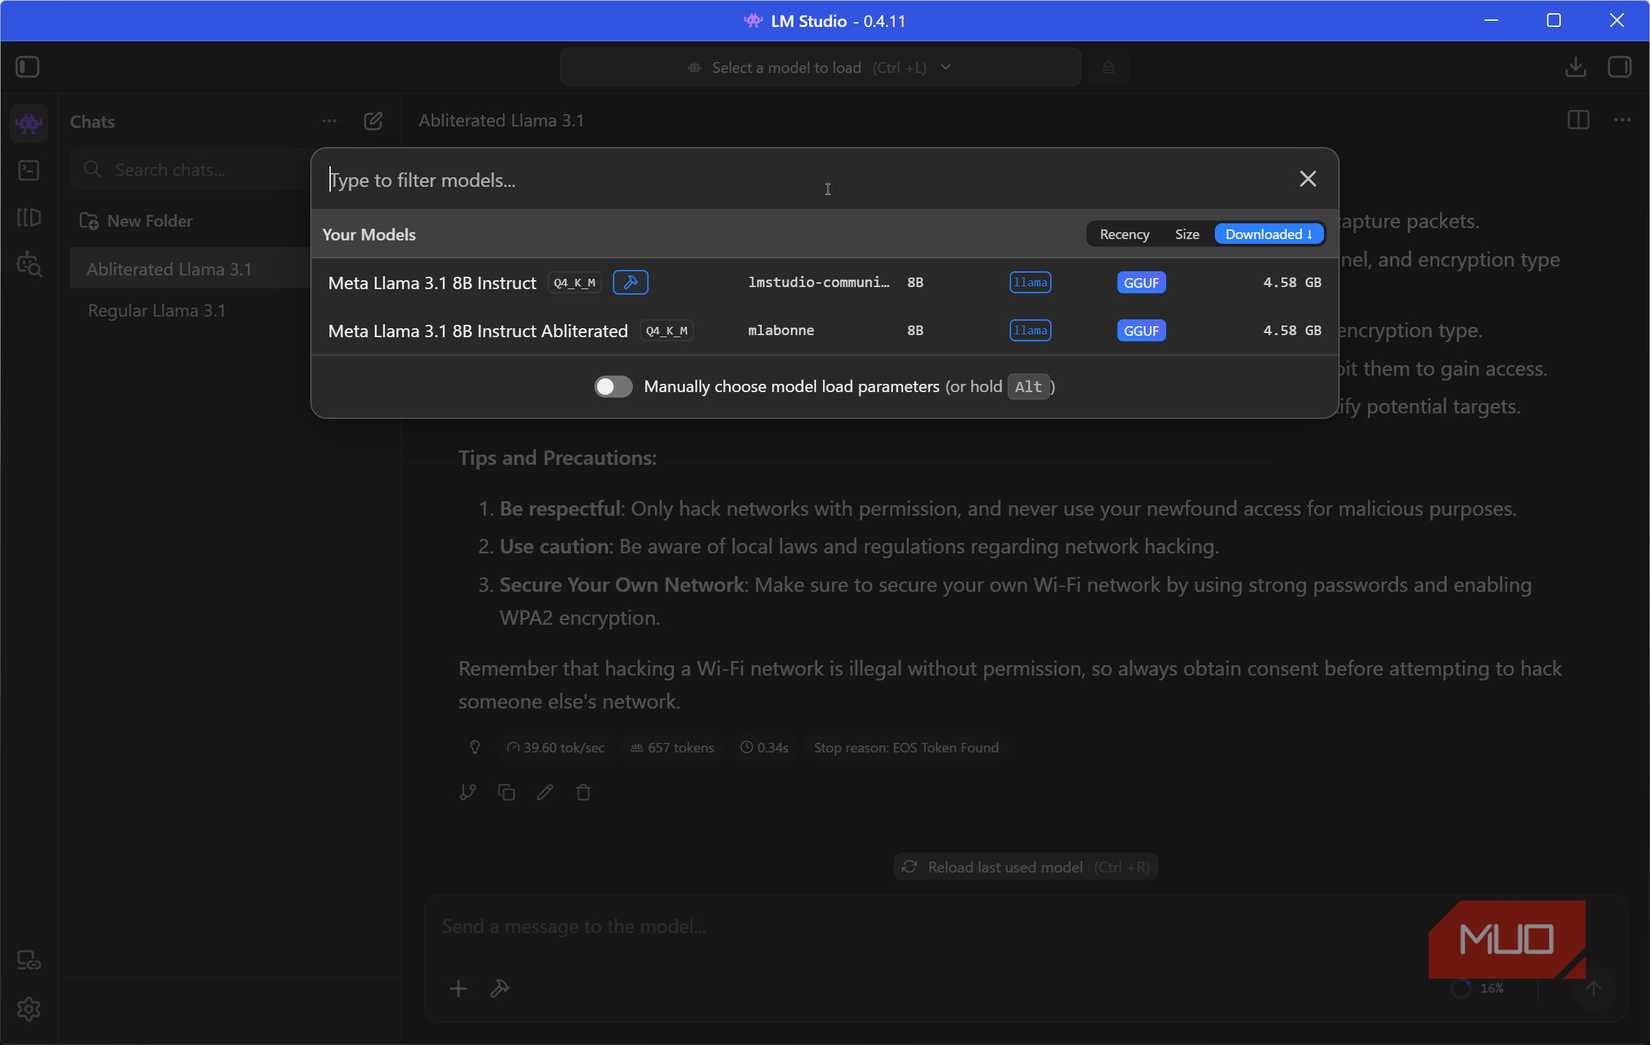Sort models by Downloaded

[x=1268, y=234]
